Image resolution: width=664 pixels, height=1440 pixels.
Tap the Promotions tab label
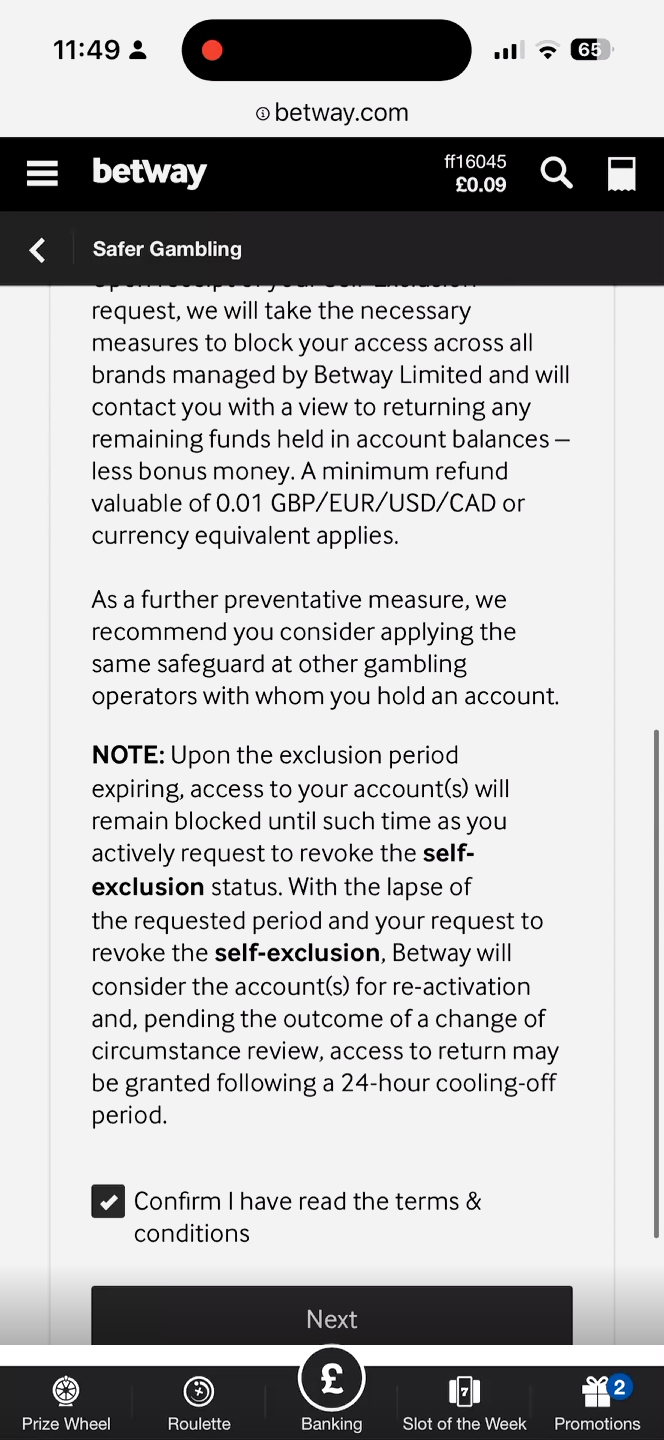[x=597, y=1423]
